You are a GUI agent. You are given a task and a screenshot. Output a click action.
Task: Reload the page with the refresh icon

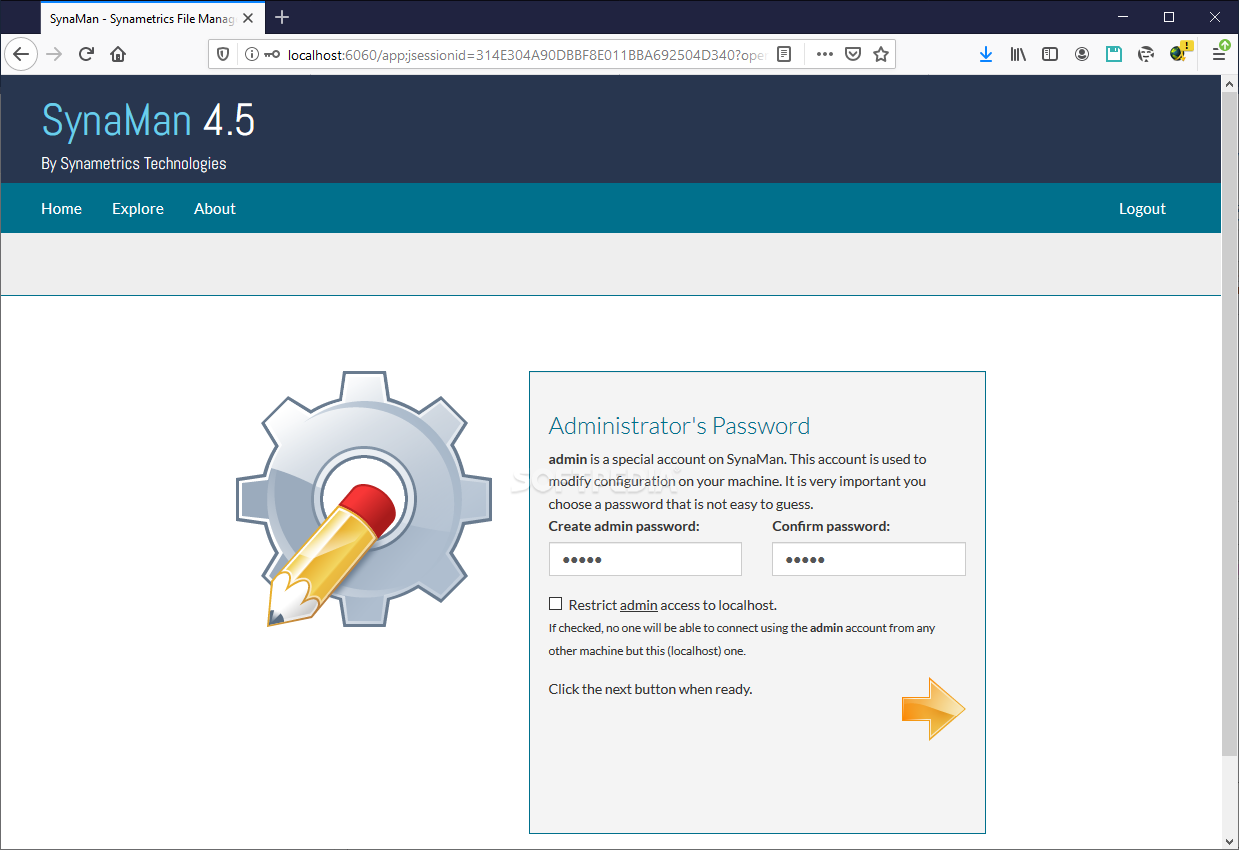(86, 54)
